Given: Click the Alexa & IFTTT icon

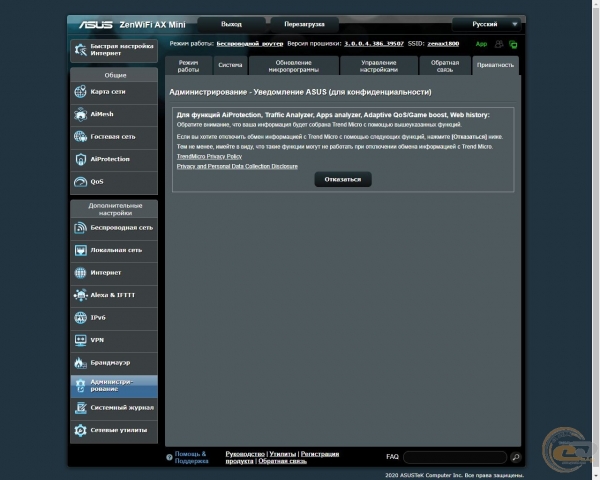Looking at the screenshot, I should point(80,295).
